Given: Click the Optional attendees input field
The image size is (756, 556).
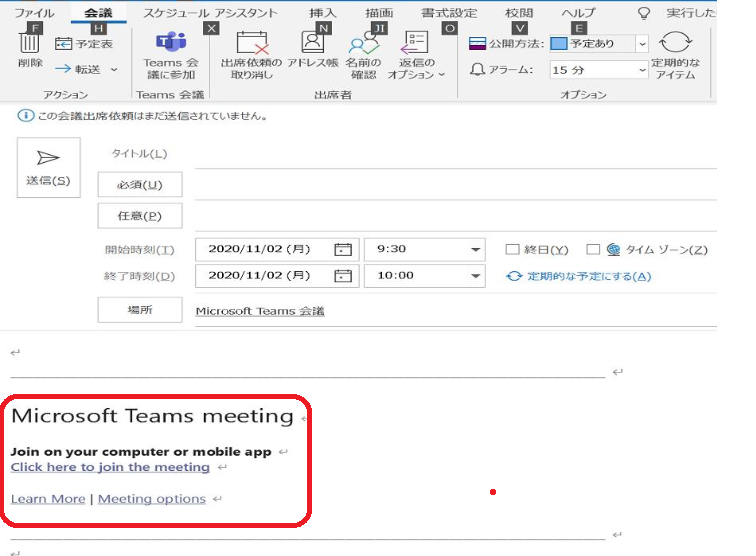Looking at the screenshot, I should coord(456,217).
